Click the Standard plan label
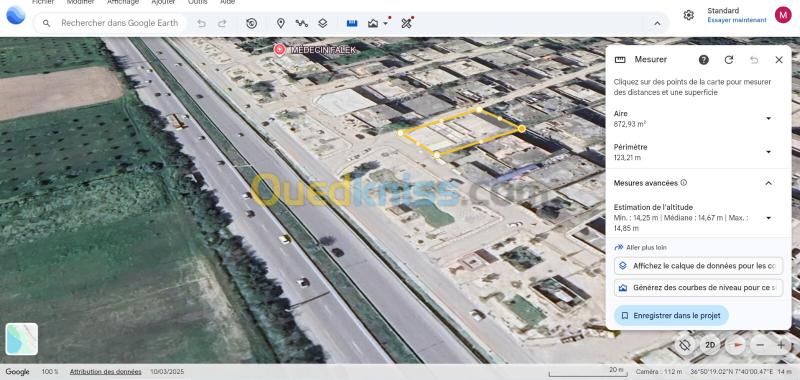 point(723,11)
